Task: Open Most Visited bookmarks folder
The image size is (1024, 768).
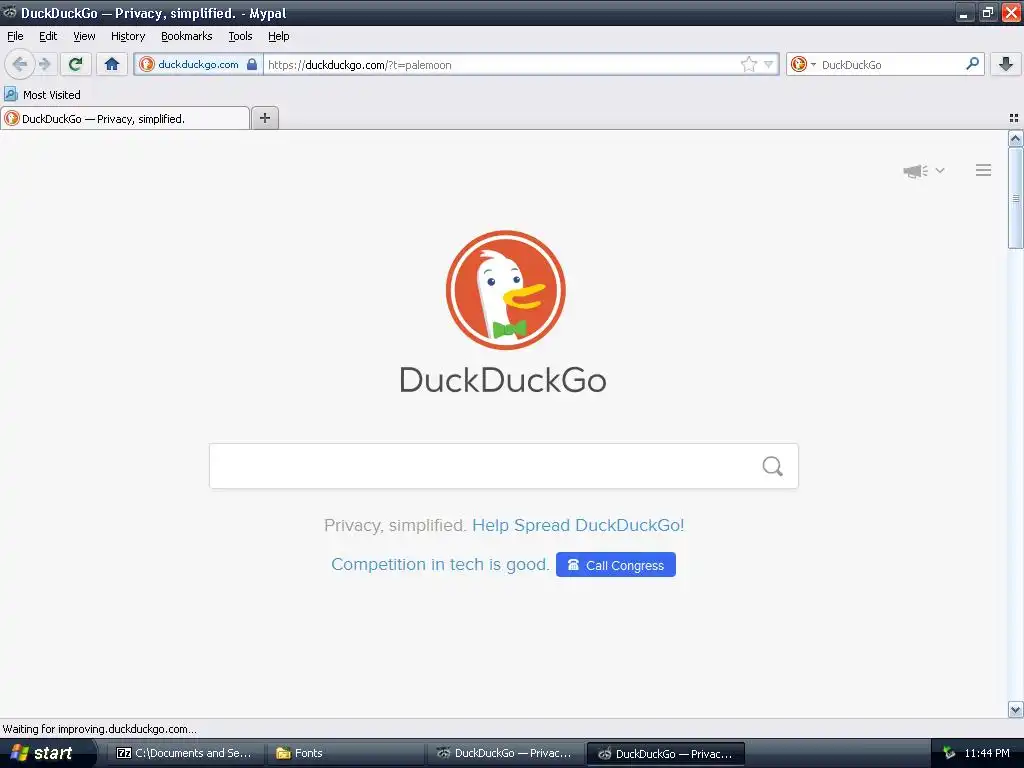Action: [43, 95]
